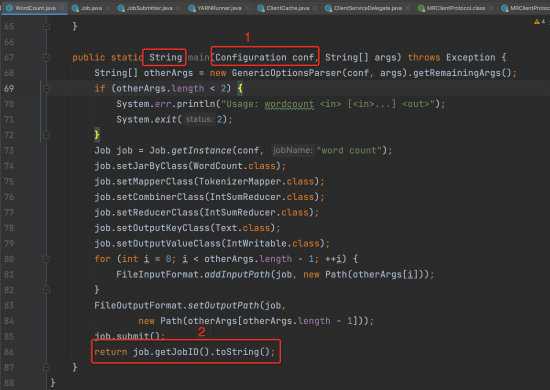Select the JobSubmitter.java tab
This screenshot has width=550, height=390.
[x=149, y=8]
